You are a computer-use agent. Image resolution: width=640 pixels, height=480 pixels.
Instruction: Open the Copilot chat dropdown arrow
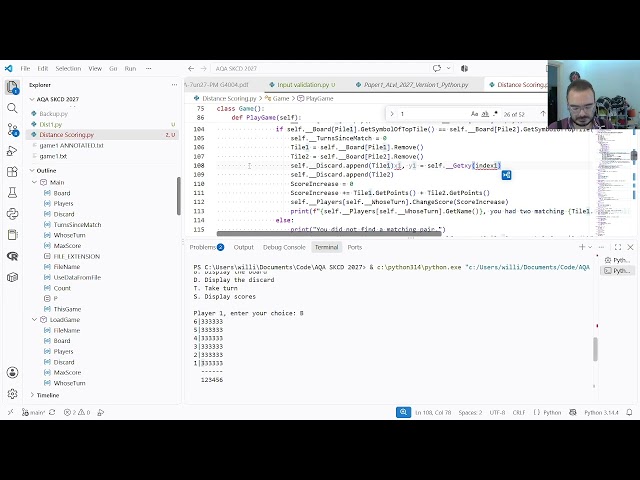click(449, 69)
